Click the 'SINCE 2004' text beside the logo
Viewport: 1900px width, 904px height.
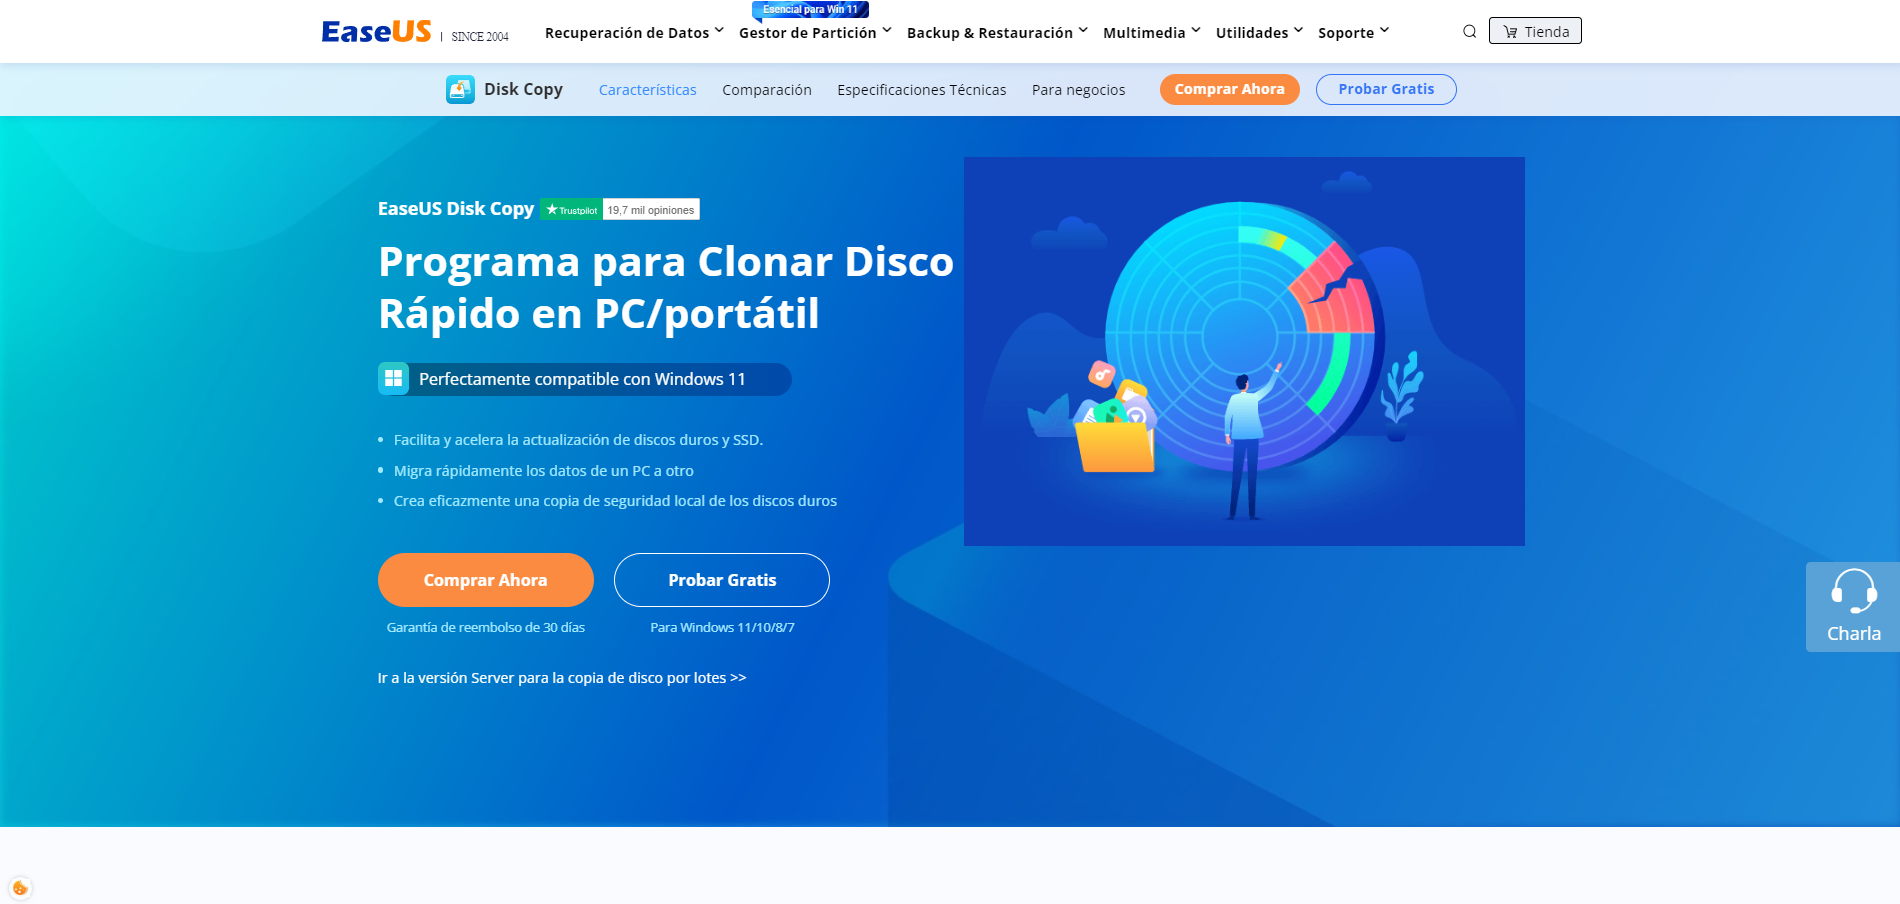480,37
